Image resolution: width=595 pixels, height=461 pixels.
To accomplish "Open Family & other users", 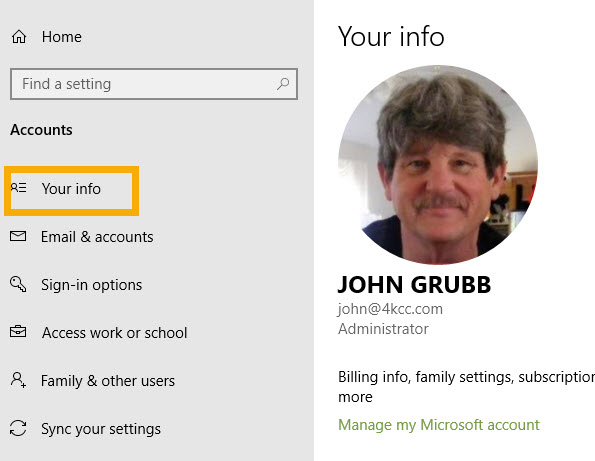I will [x=108, y=381].
